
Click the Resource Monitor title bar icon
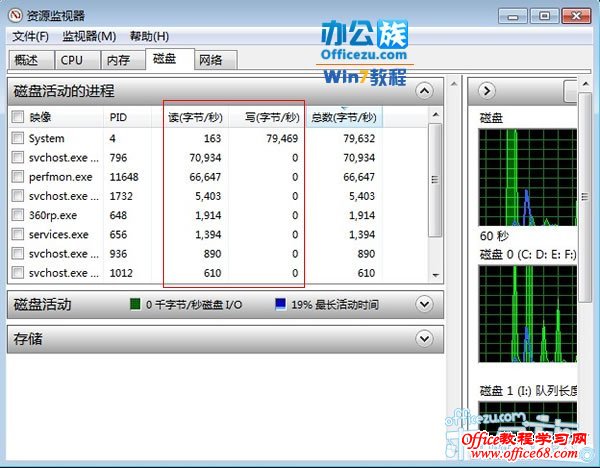pyautogui.click(x=16, y=15)
